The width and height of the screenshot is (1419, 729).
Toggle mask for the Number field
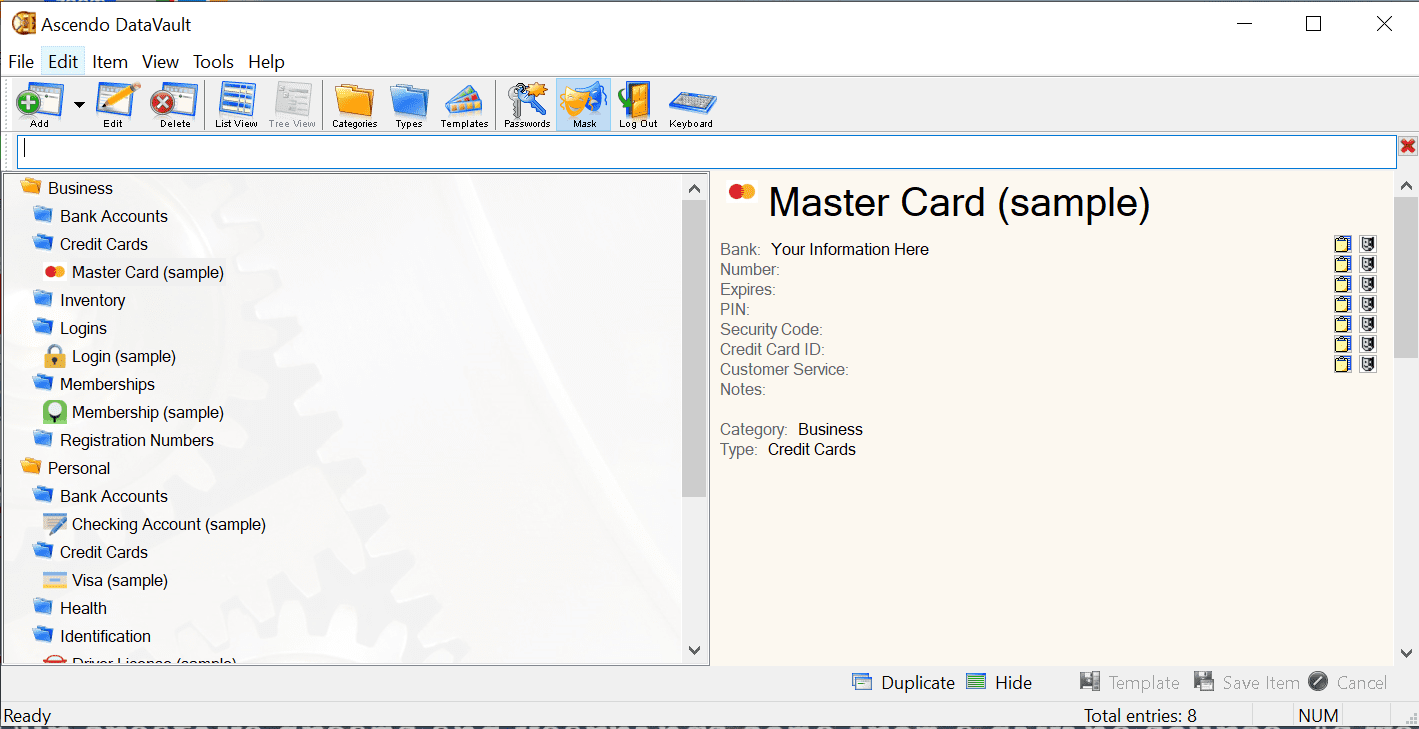click(x=1368, y=264)
